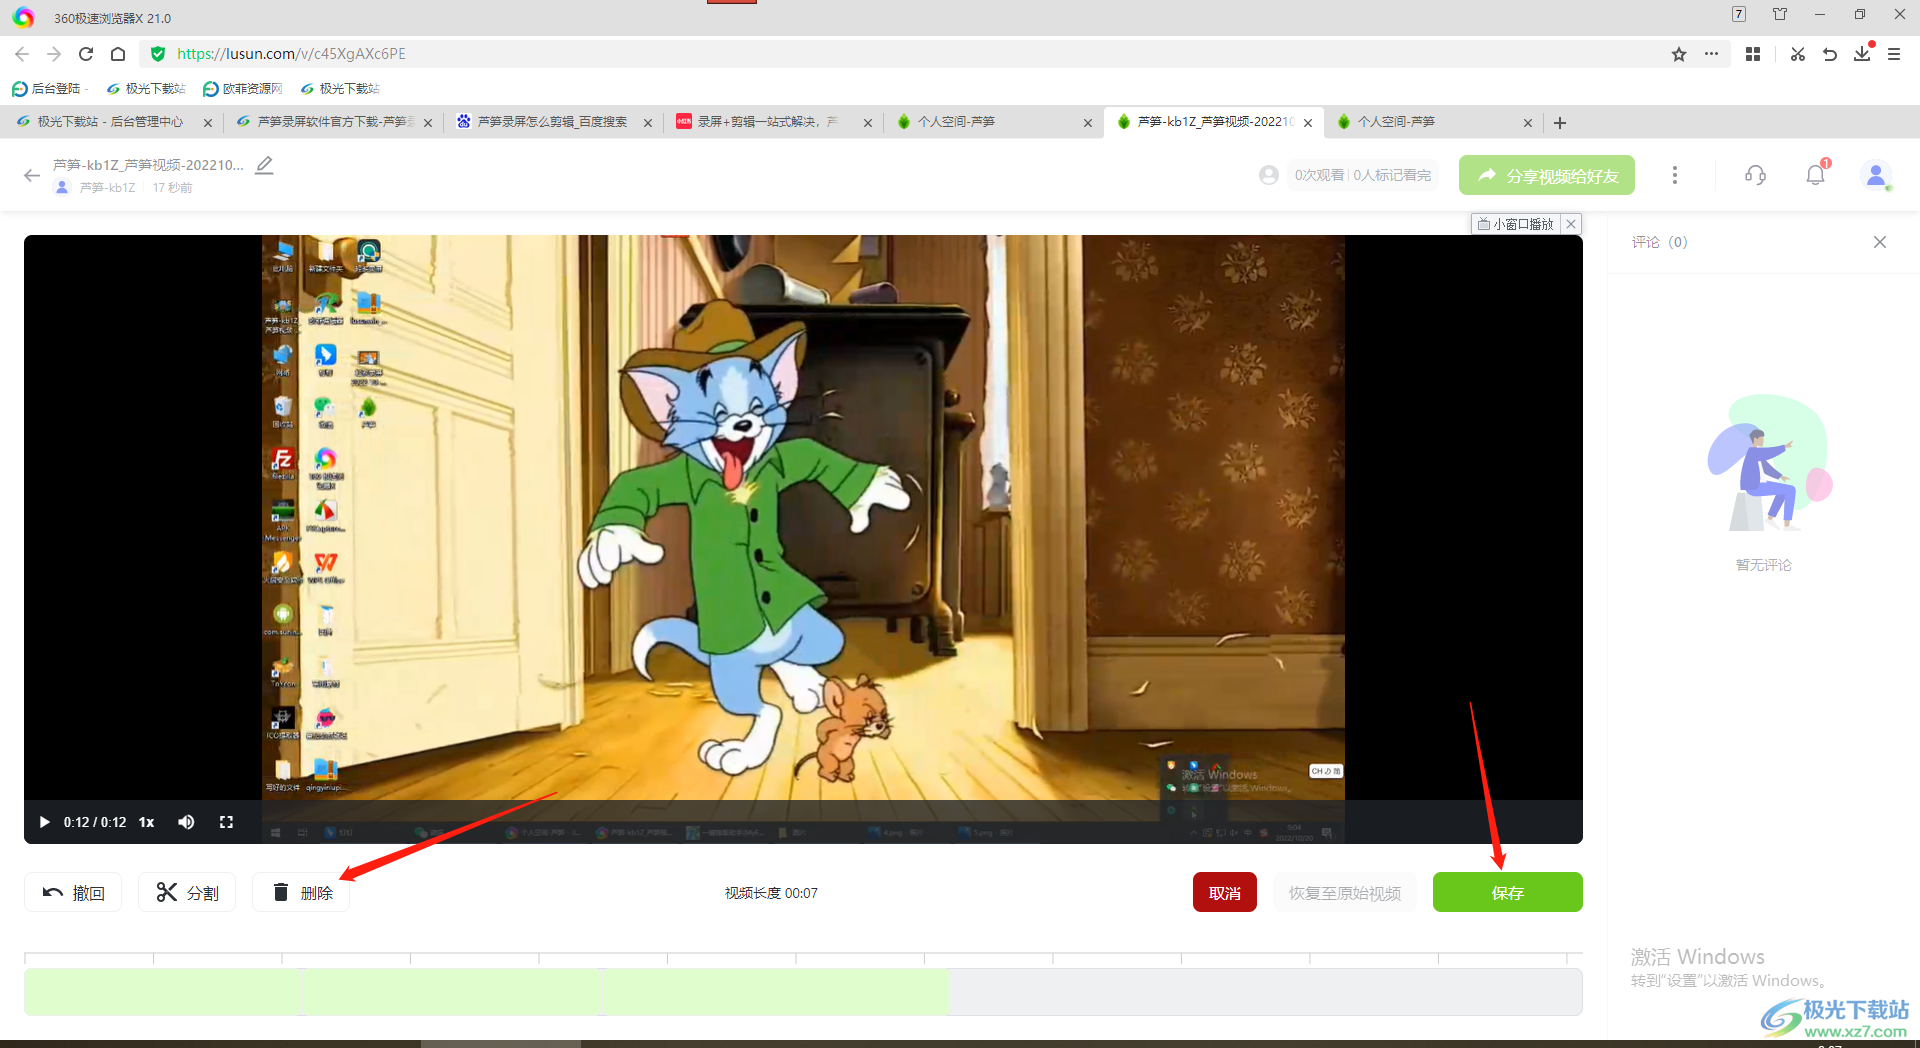1920x1048 pixels.
Task: Open the address bar more-options ellipsis
Action: [x=1712, y=54]
